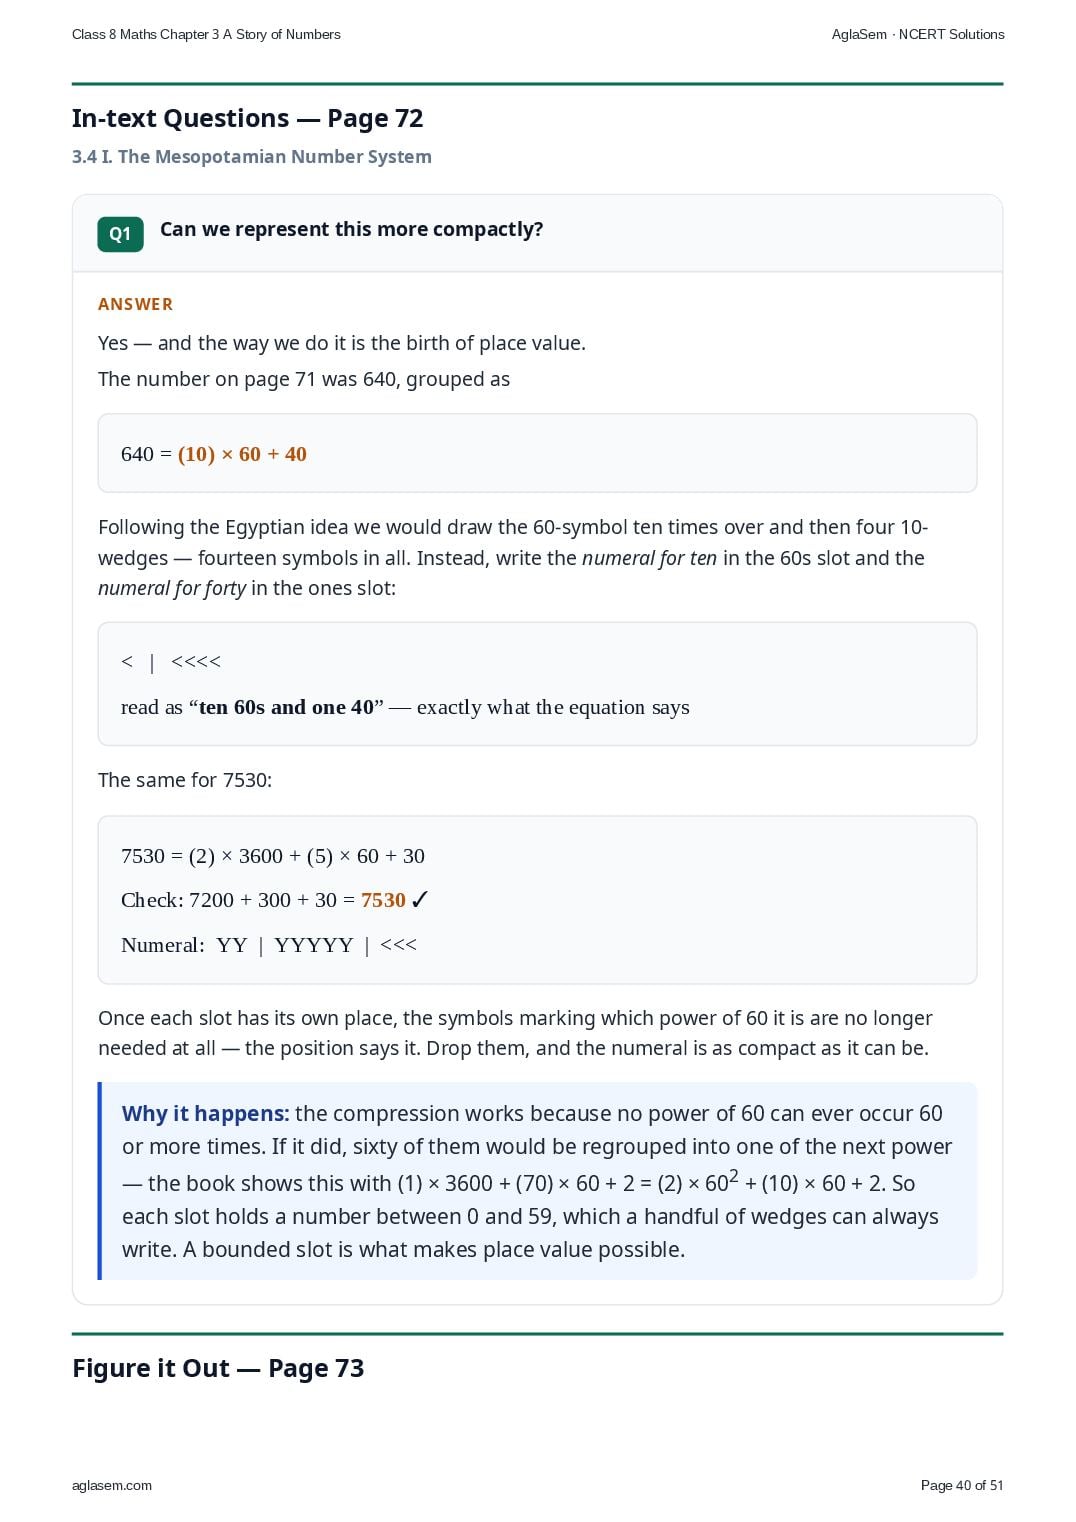
Task: Click the 'In-text Questions — Page 72' heading
Action: click(248, 118)
